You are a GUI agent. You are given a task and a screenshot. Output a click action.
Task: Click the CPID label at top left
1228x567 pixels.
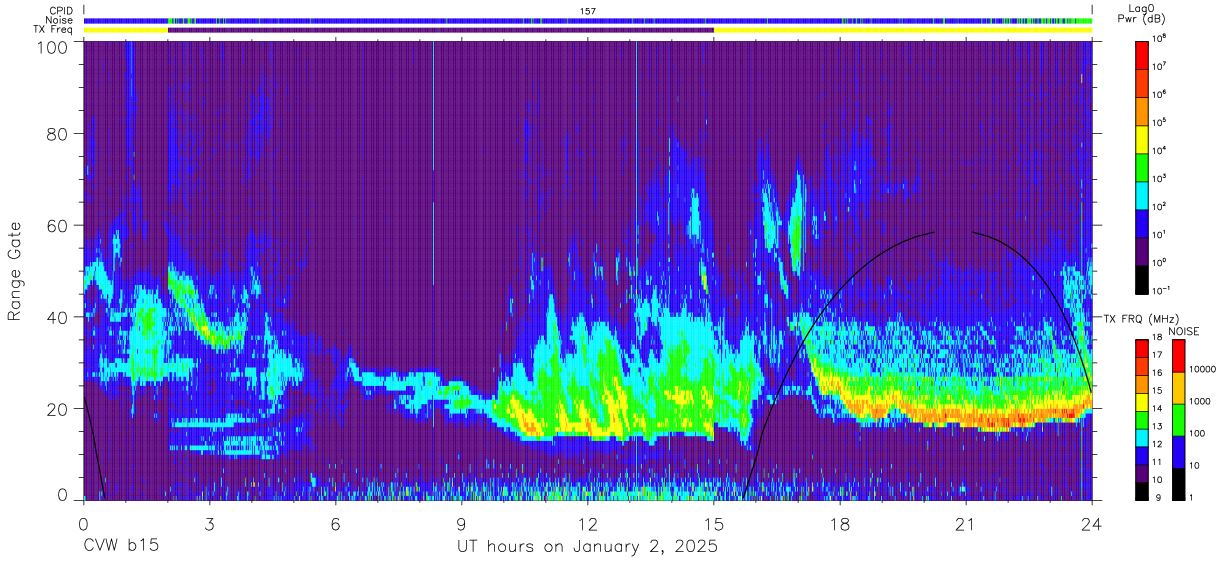tap(60, 11)
